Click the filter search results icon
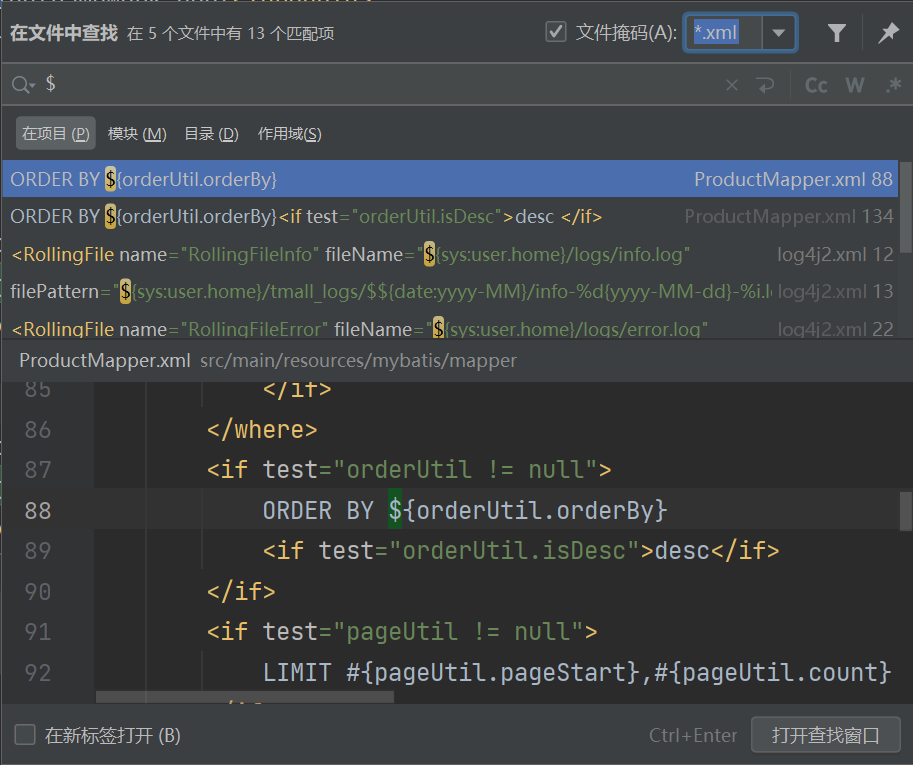The height and width of the screenshot is (765, 913). 837,33
